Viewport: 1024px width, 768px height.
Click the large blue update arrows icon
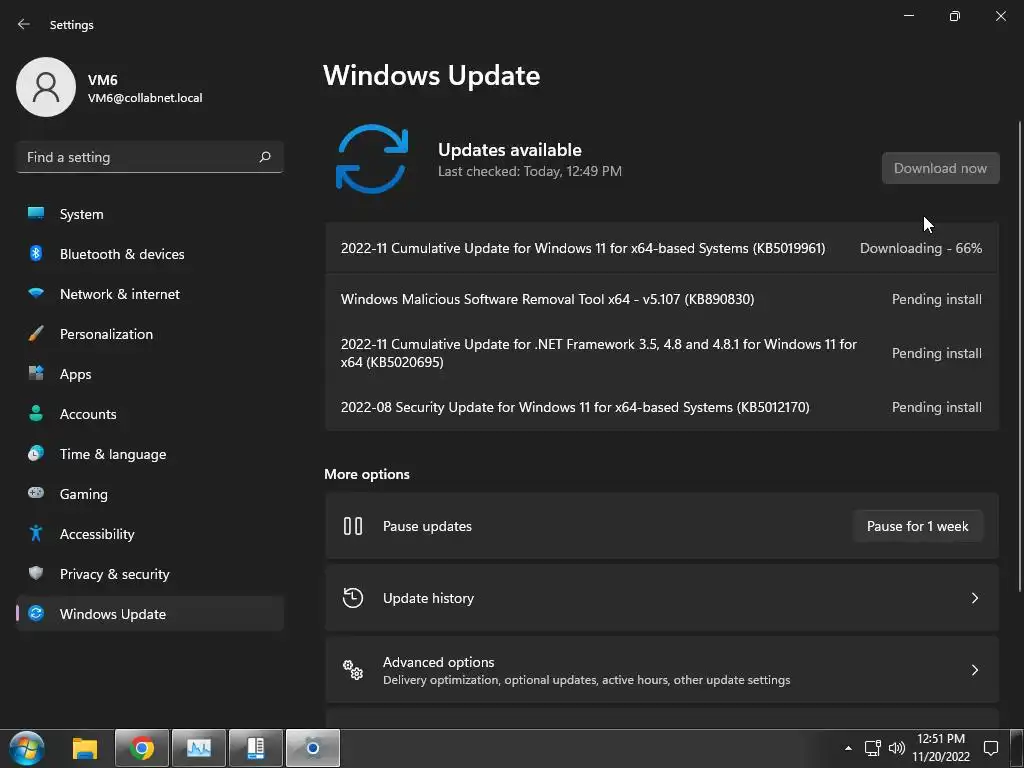[x=372, y=159]
